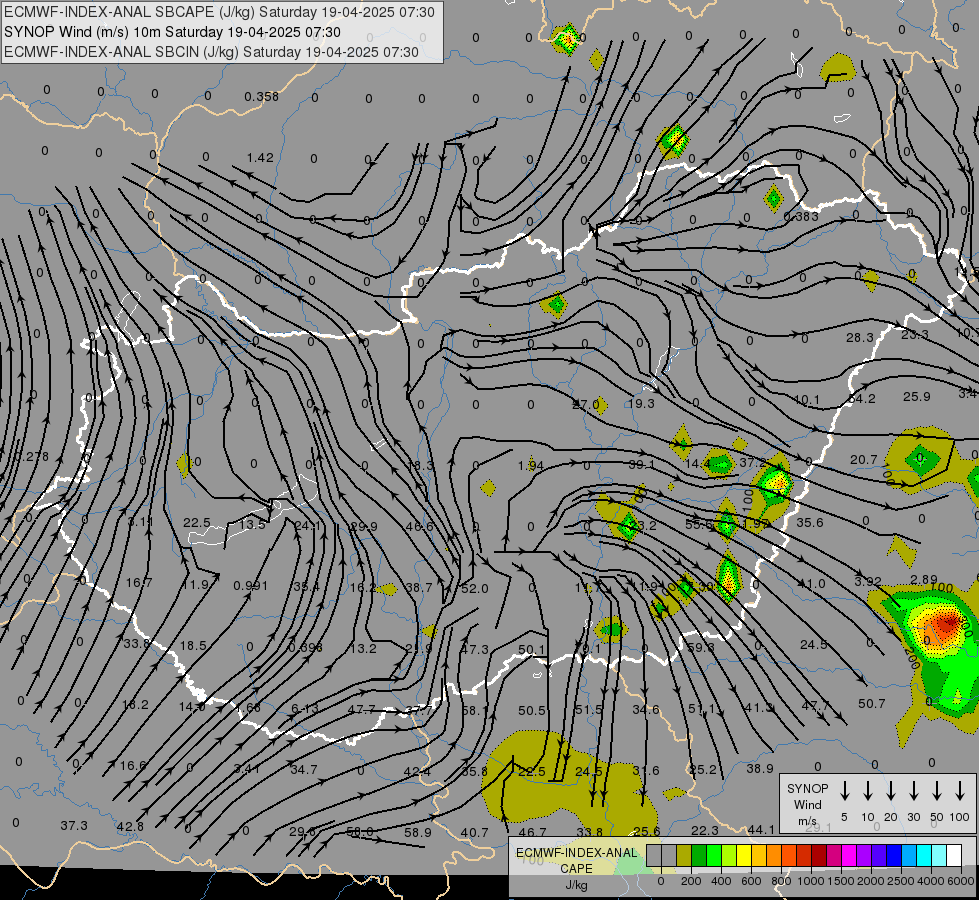Click the 39.1 value on the map

642,464
